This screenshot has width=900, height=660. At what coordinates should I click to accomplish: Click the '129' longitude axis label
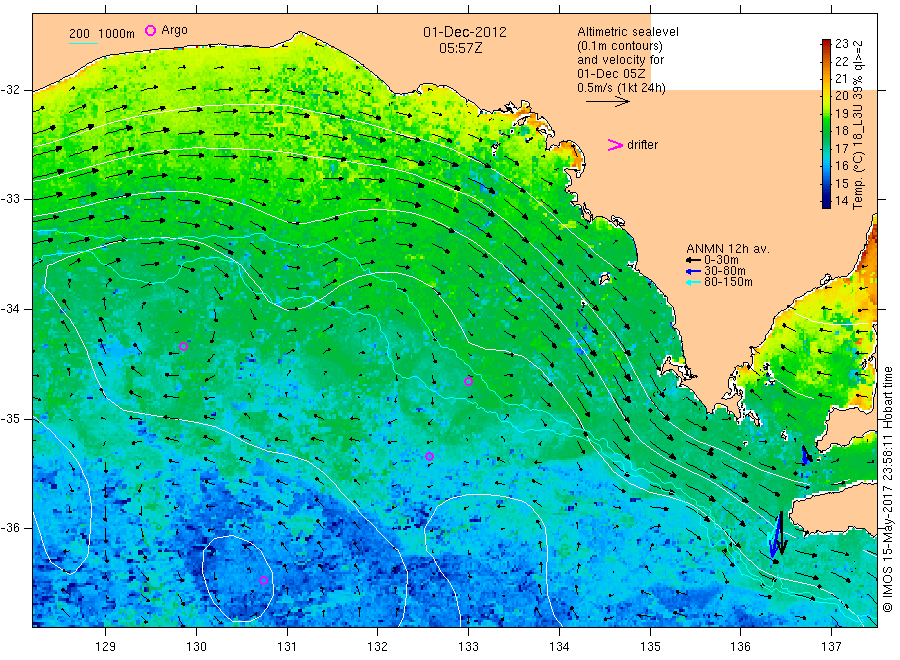106,647
